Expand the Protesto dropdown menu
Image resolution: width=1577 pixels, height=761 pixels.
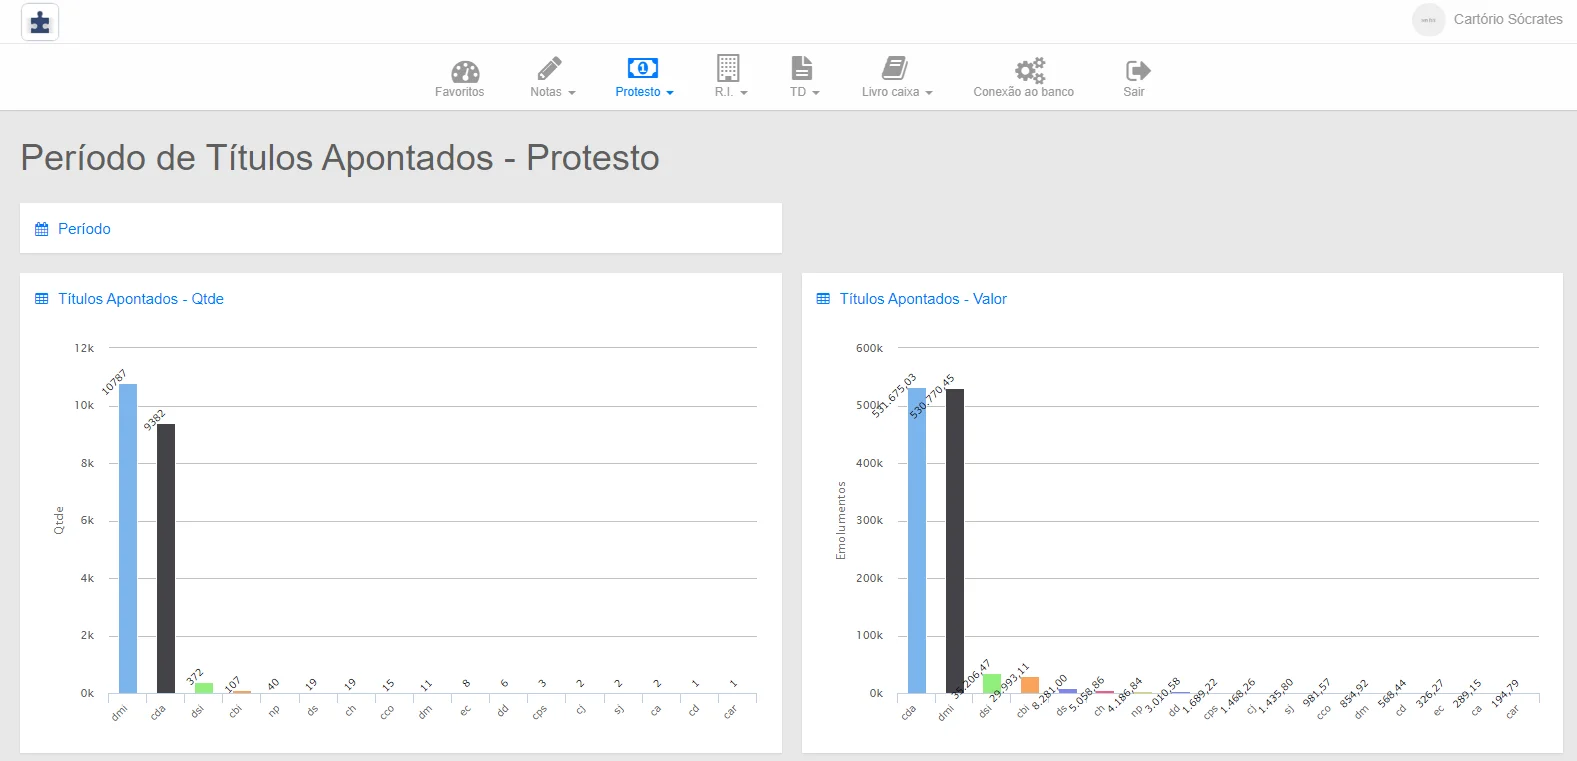coord(670,93)
